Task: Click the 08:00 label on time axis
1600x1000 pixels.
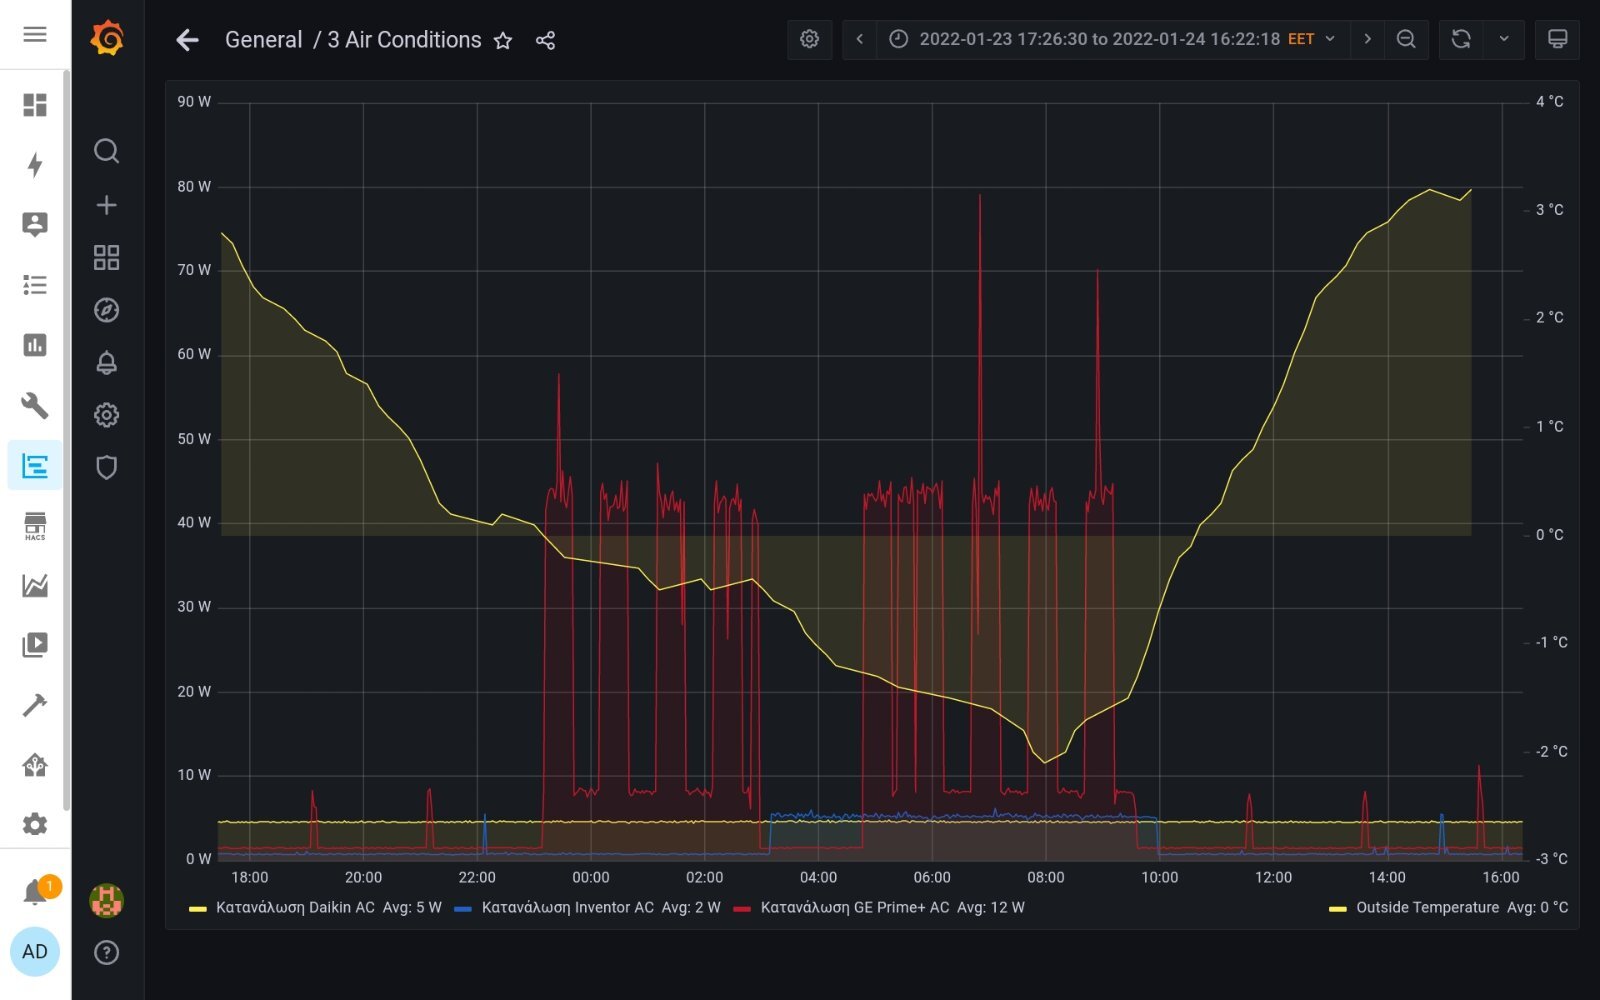Action: pos(1046,878)
